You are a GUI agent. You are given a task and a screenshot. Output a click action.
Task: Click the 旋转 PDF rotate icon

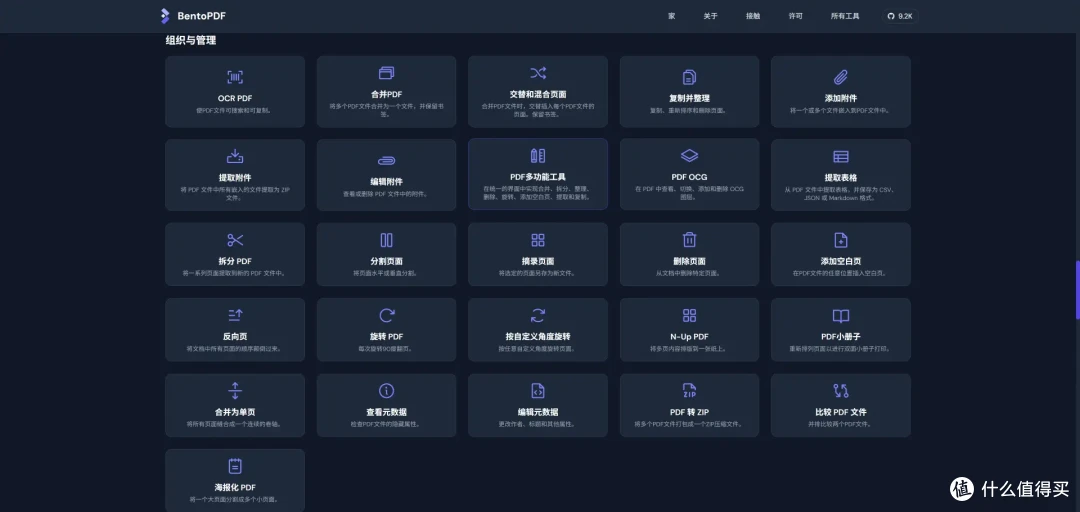386,316
